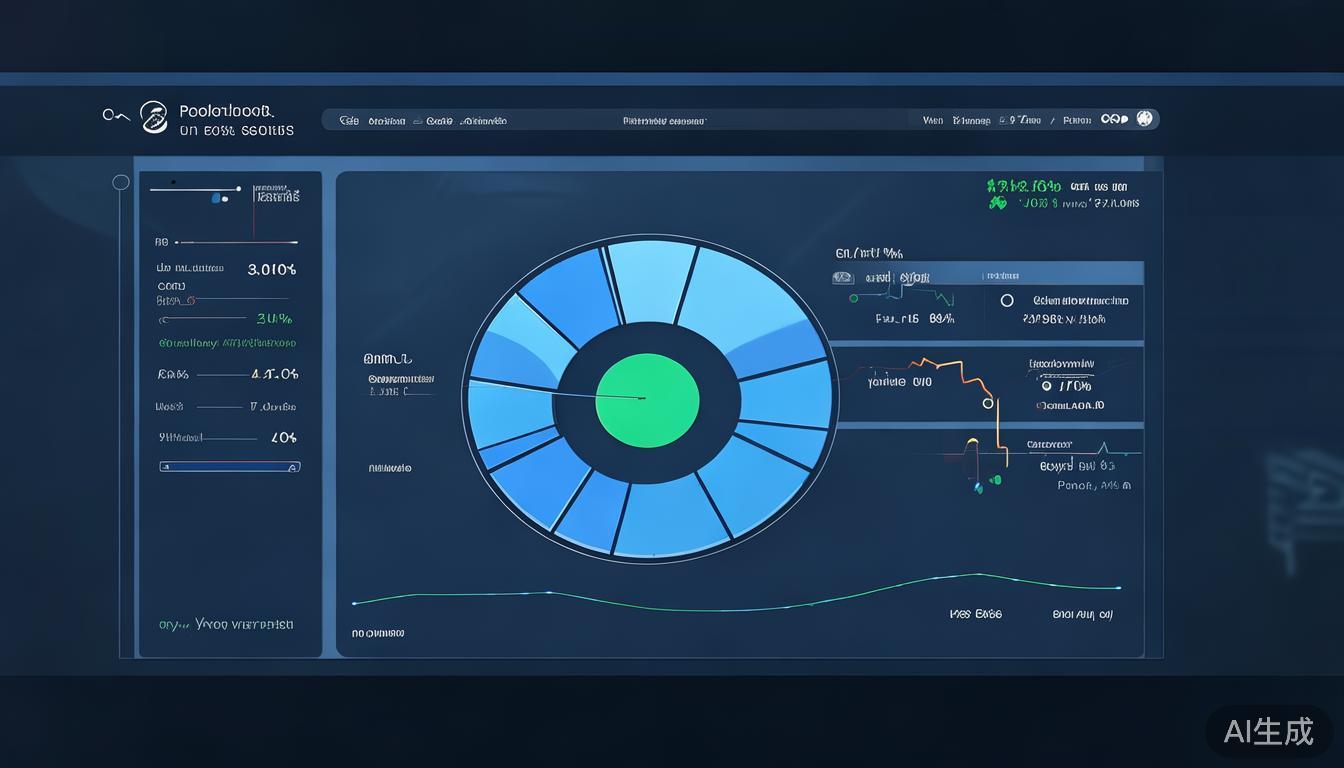The image size is (1344, 768).
Task: Toggle the small circle at the sidebar's top-left edge
Action: (121, 182)
